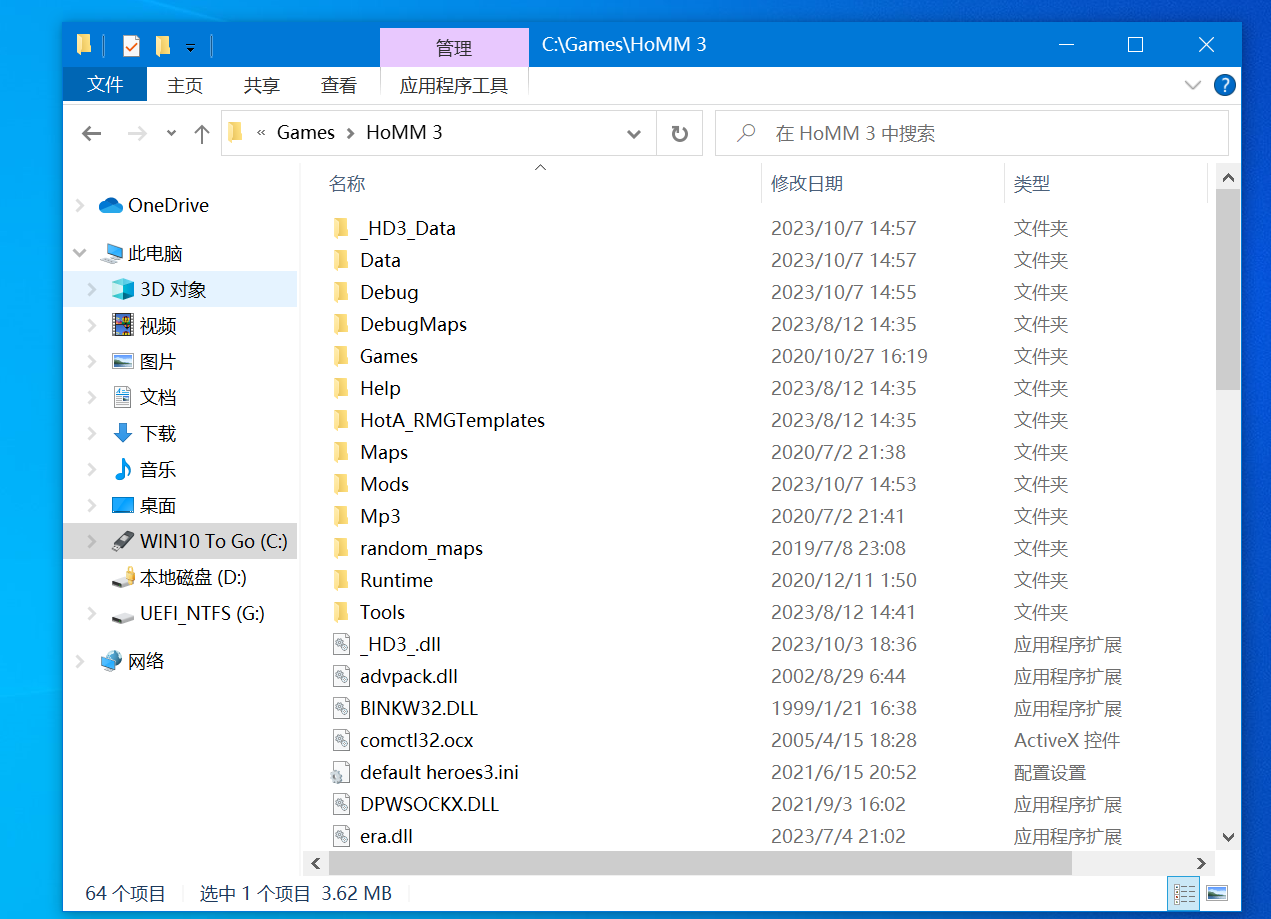Click the Properties icon in the title bar

coord(131,45)
